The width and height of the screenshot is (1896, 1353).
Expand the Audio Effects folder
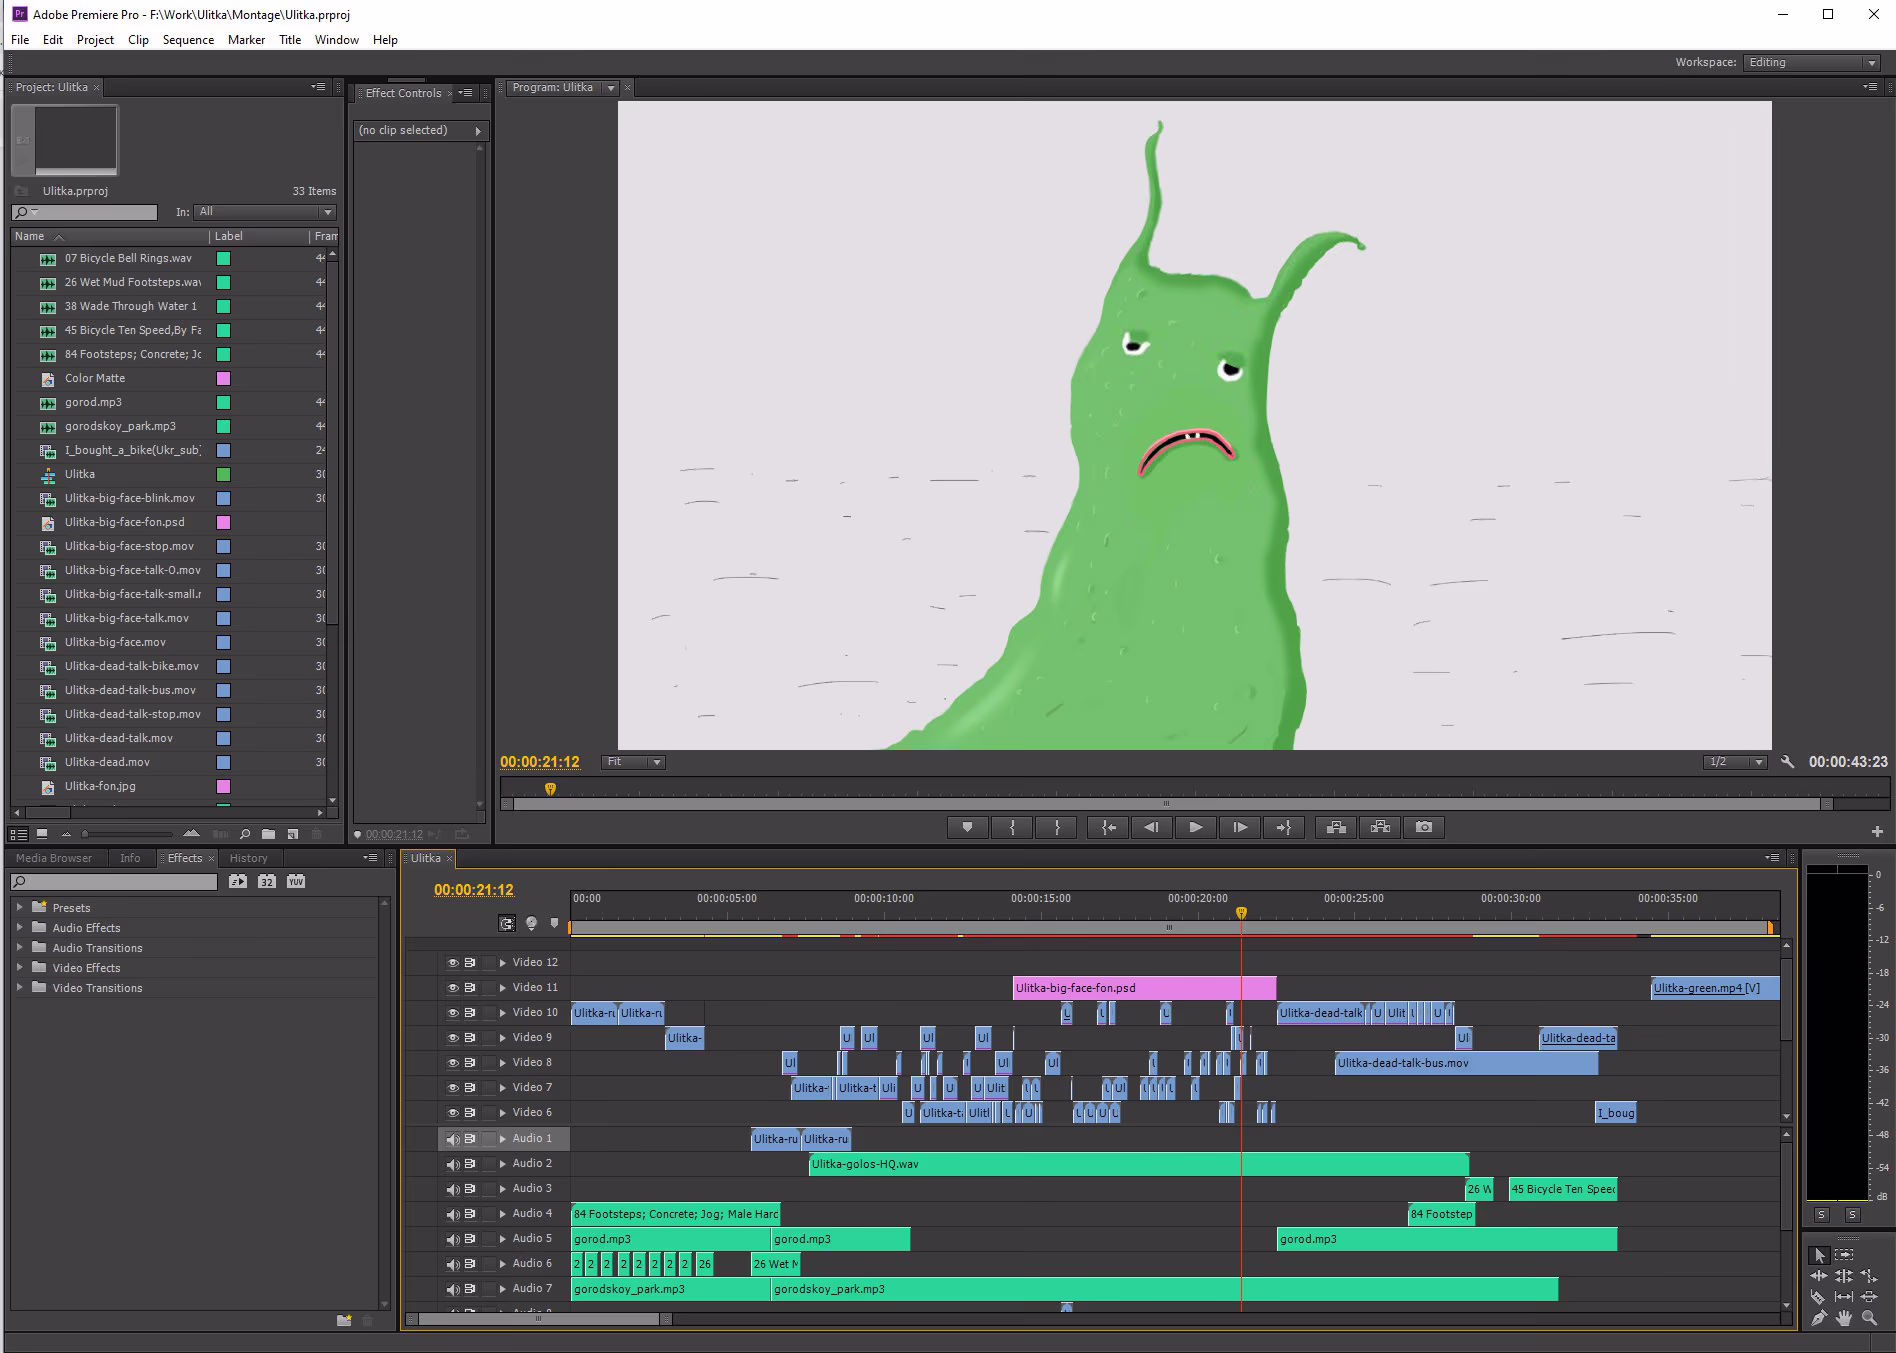point(19,927)
